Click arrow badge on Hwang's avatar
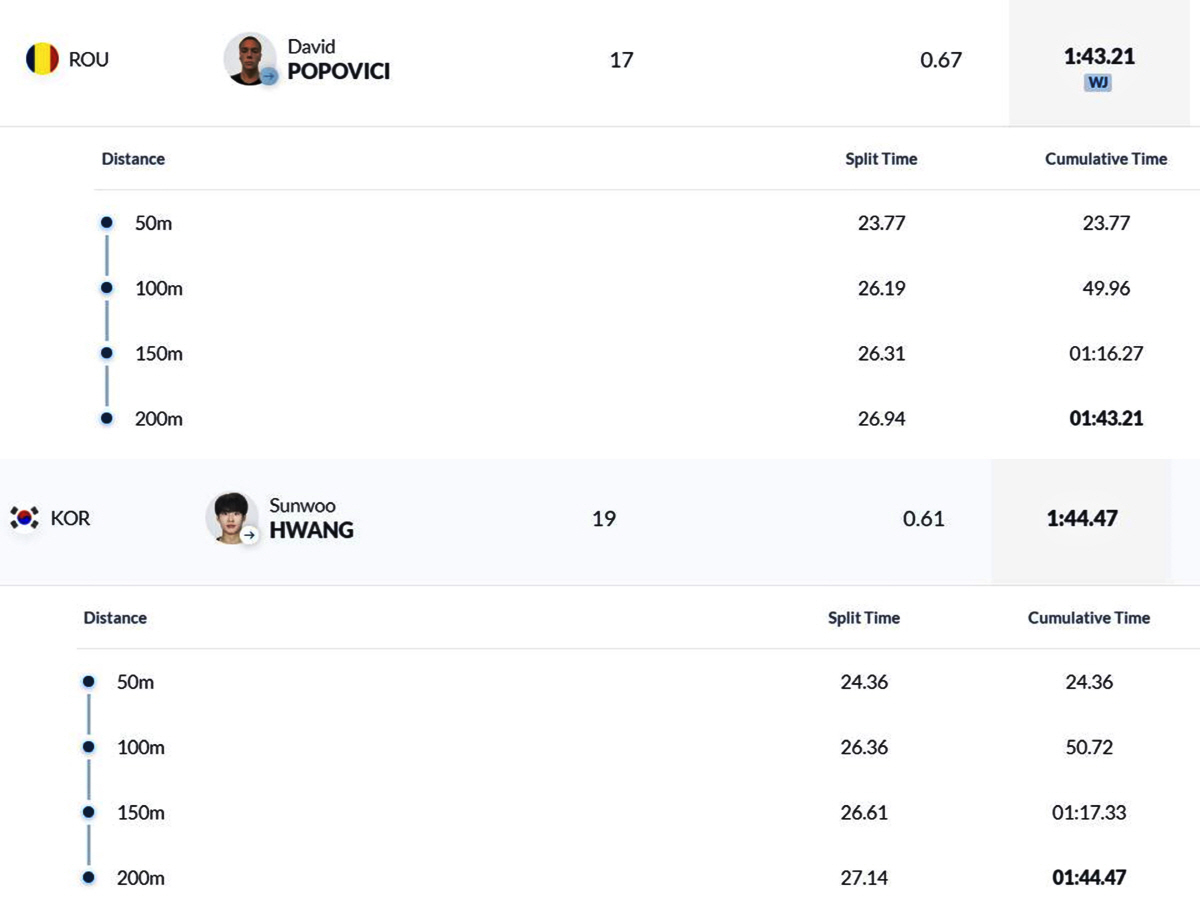The image size is (1200, 903). tap(250, 535)
